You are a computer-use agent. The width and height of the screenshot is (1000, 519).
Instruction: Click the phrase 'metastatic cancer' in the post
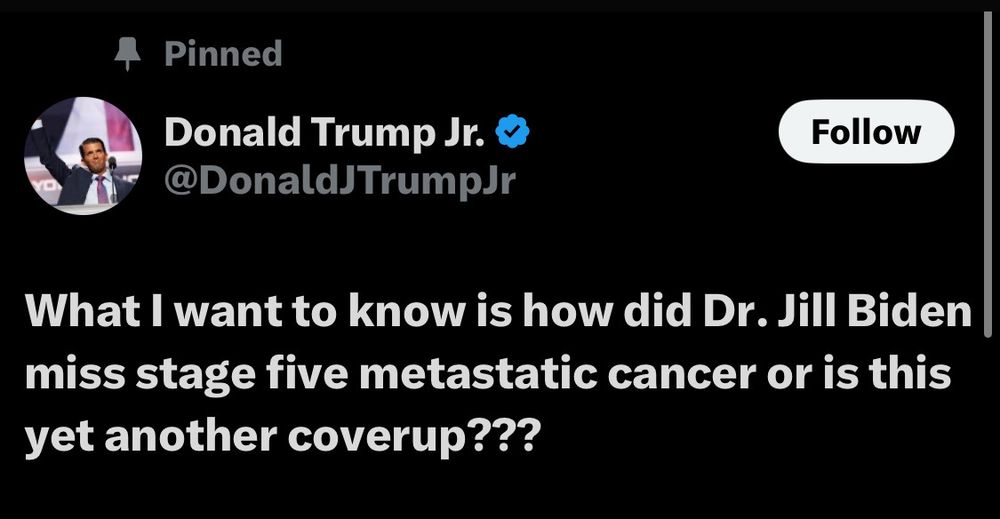(x=558, y=374)
